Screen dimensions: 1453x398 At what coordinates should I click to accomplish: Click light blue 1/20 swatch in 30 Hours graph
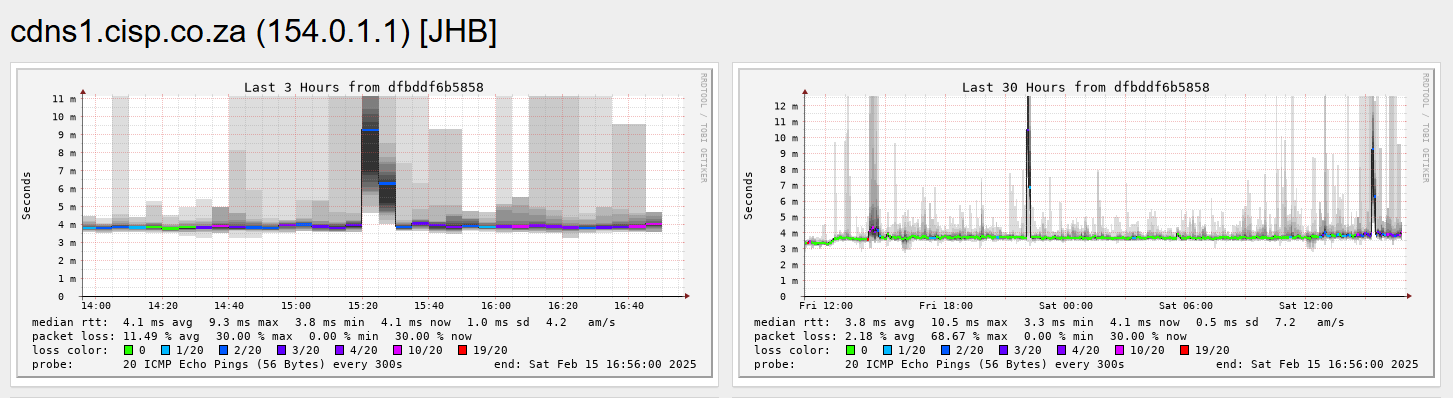(x=888, y=350)
